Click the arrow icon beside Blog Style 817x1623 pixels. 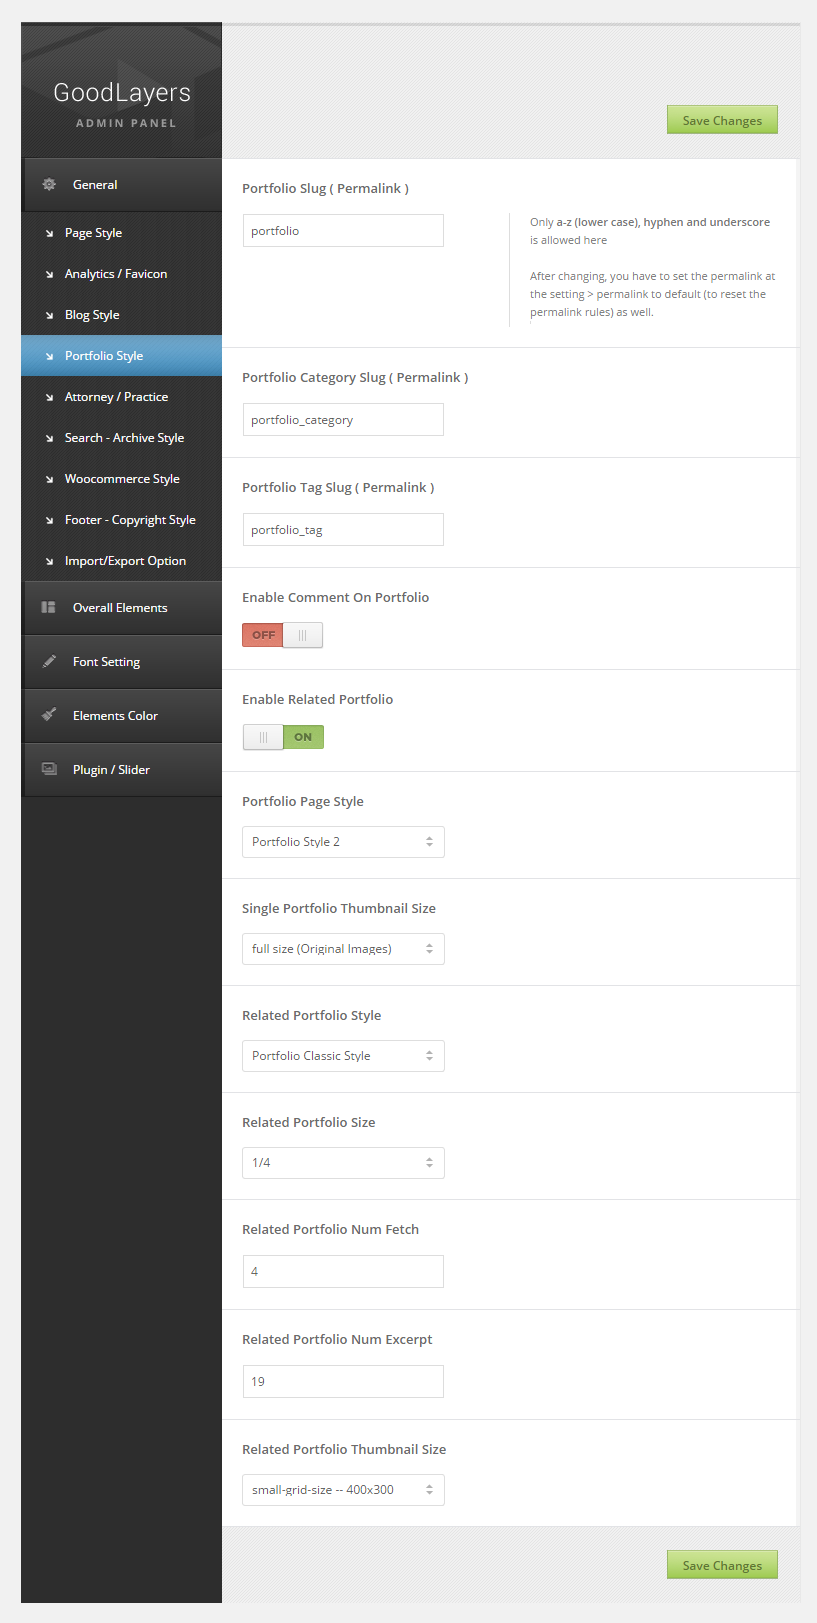(49, 315)
